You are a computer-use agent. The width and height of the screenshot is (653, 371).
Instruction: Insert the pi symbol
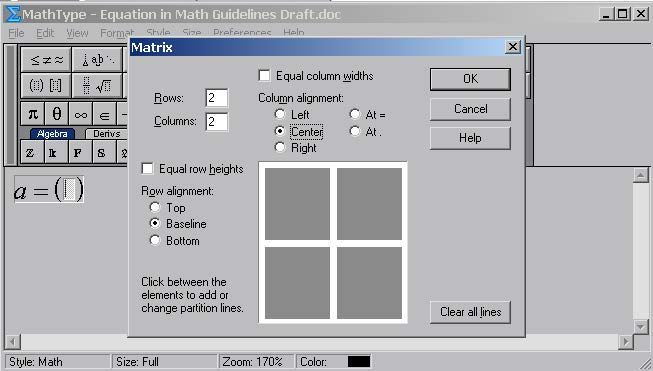32,114
